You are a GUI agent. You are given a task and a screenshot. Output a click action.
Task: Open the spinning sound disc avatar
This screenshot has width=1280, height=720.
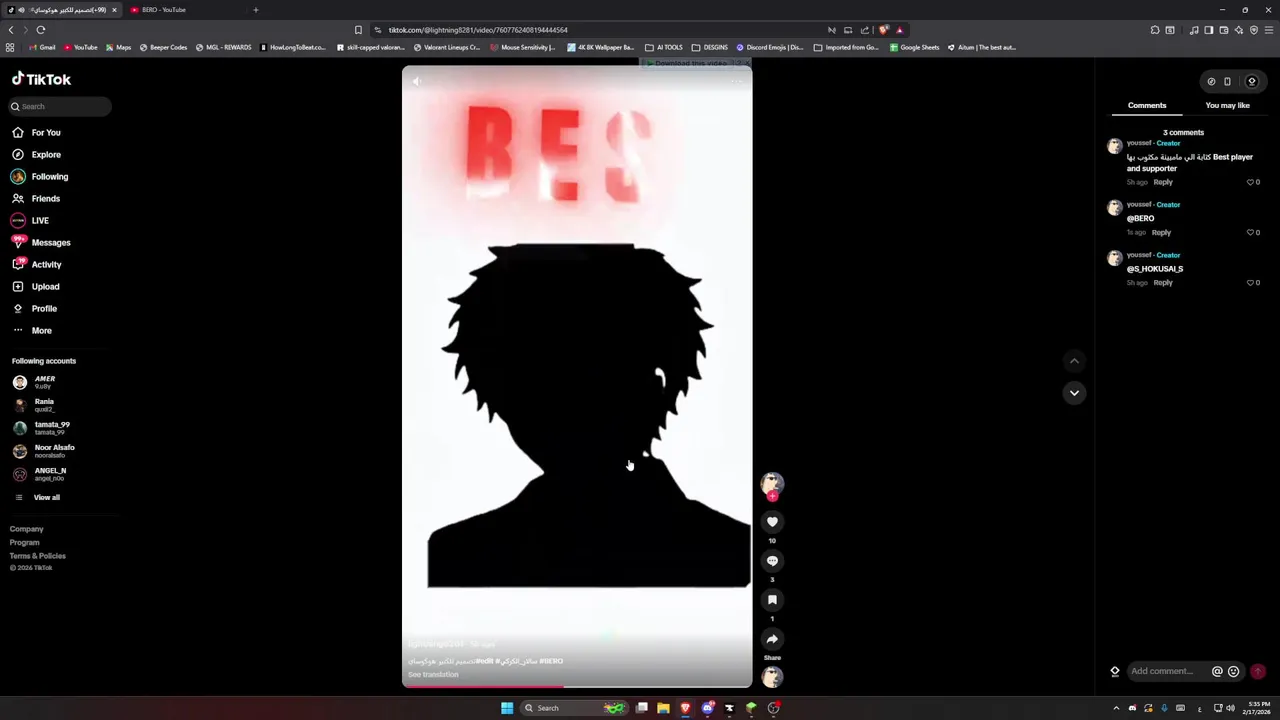pos(772,677)
